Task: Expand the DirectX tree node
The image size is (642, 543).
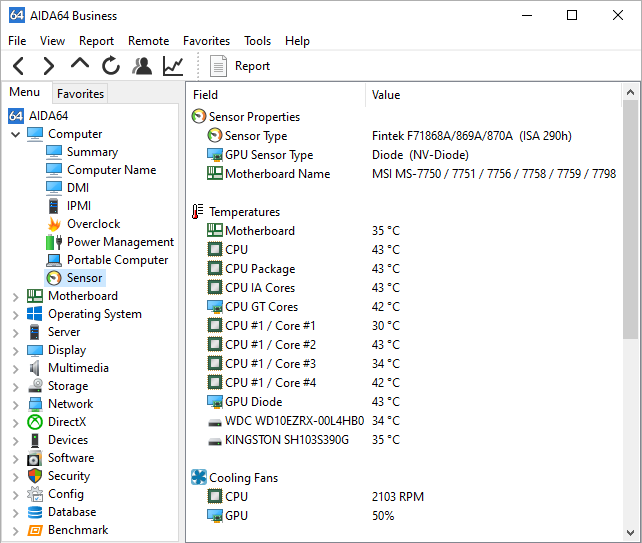Action: point(16,423)
